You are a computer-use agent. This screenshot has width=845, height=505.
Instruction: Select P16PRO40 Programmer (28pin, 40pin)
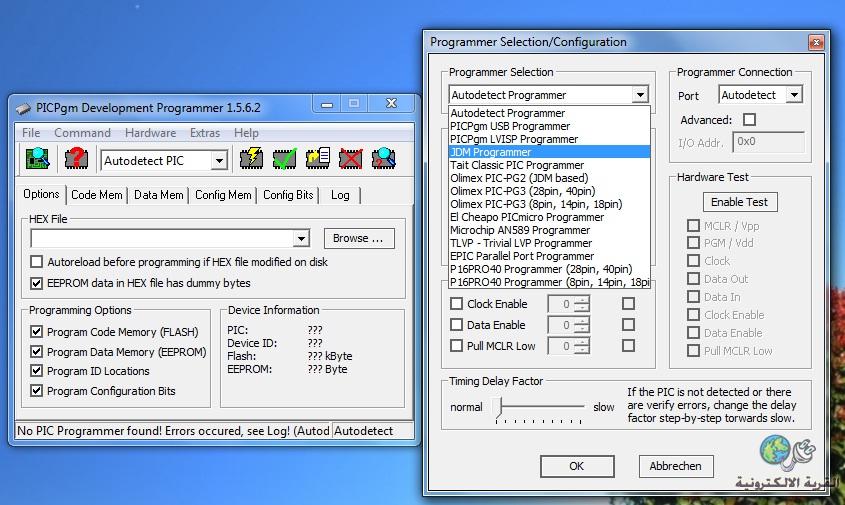[549, 269]
